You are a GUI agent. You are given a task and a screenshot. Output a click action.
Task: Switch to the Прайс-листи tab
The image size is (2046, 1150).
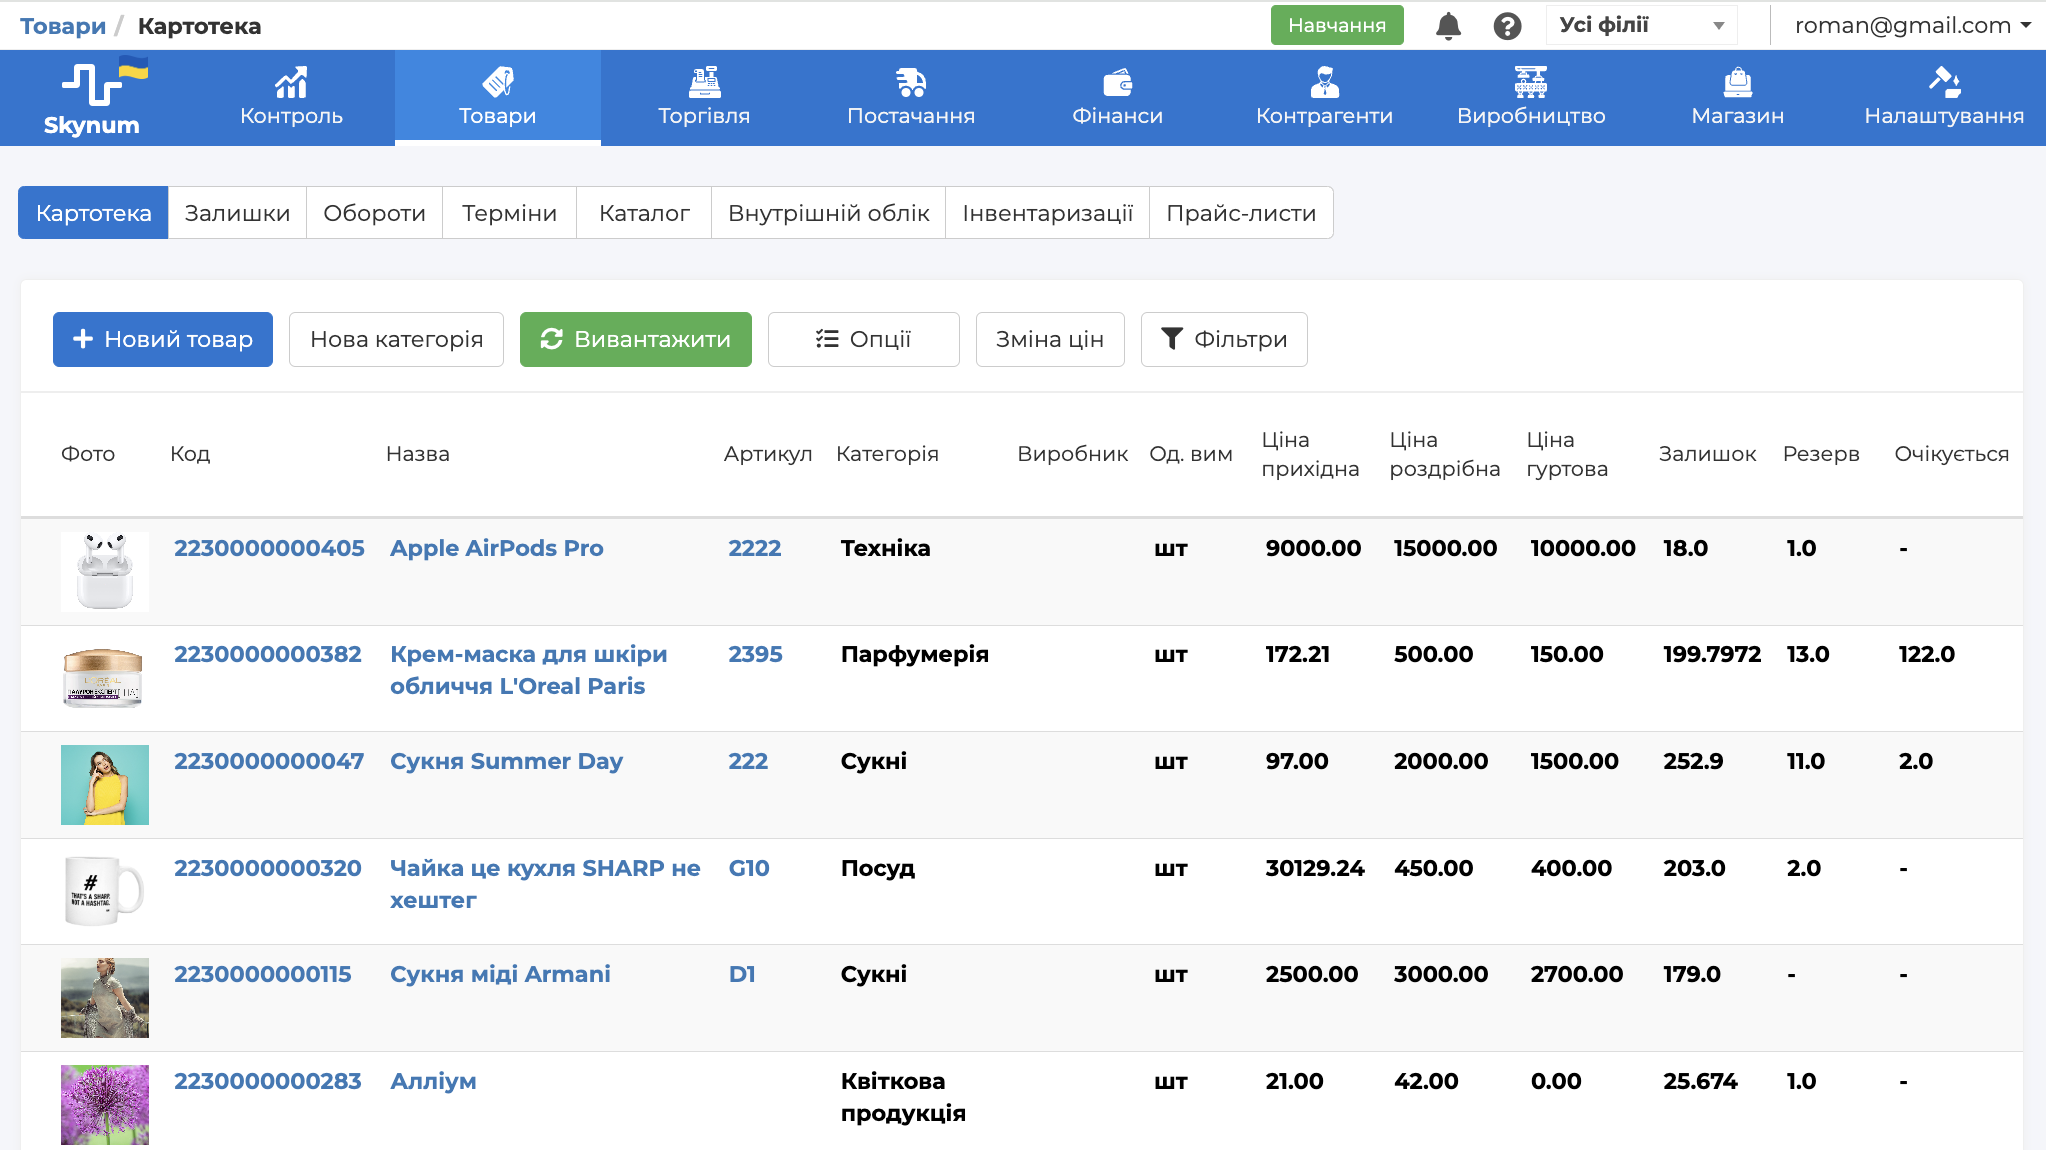(1241, 213)
